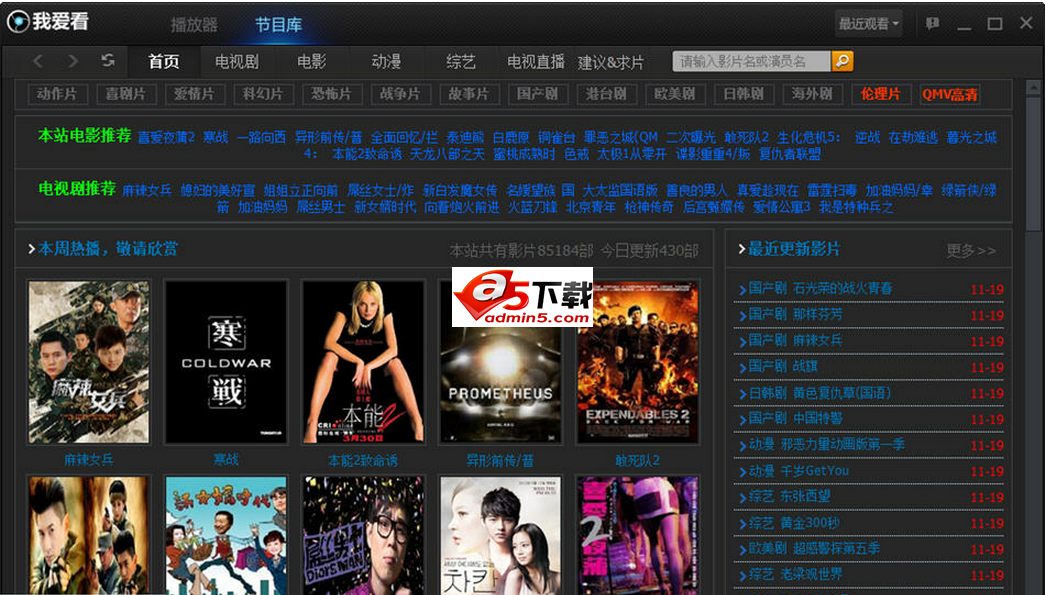Image resolution: width=1046 pixels, height=595 pixels.
Task: Open the 更多>> link for recent updates
Action: click(971, 251)
